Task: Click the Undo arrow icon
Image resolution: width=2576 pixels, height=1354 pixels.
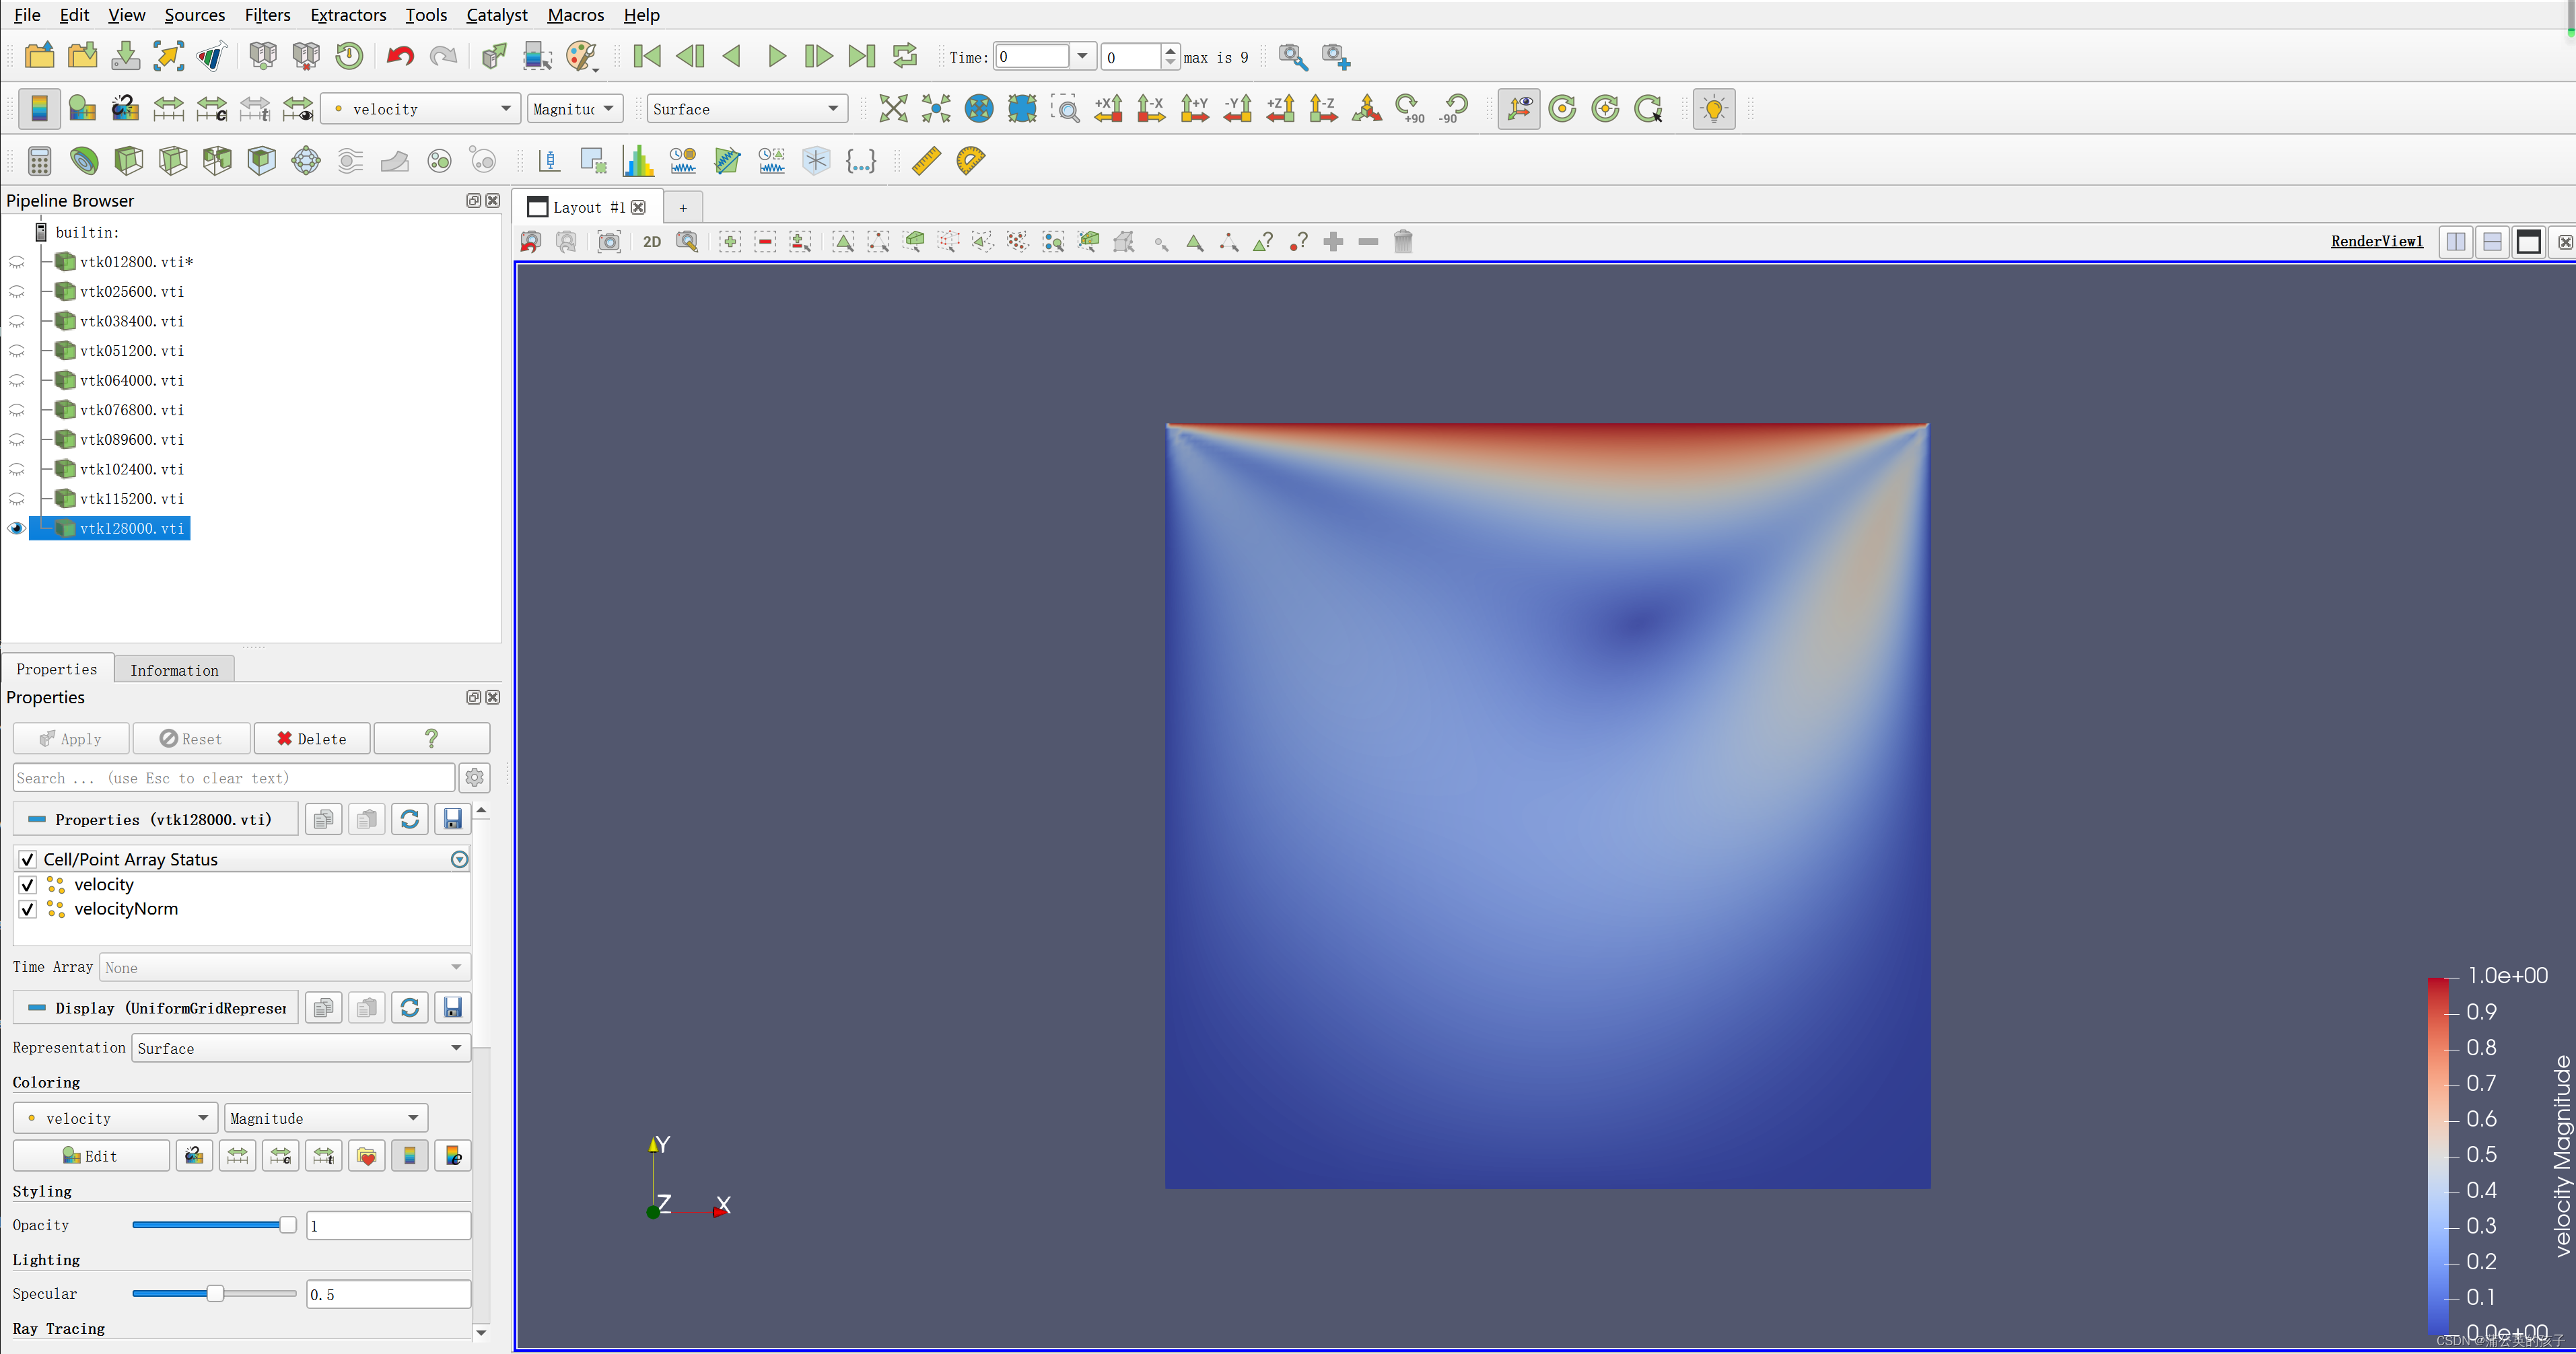Action: (x=400, y=56)
